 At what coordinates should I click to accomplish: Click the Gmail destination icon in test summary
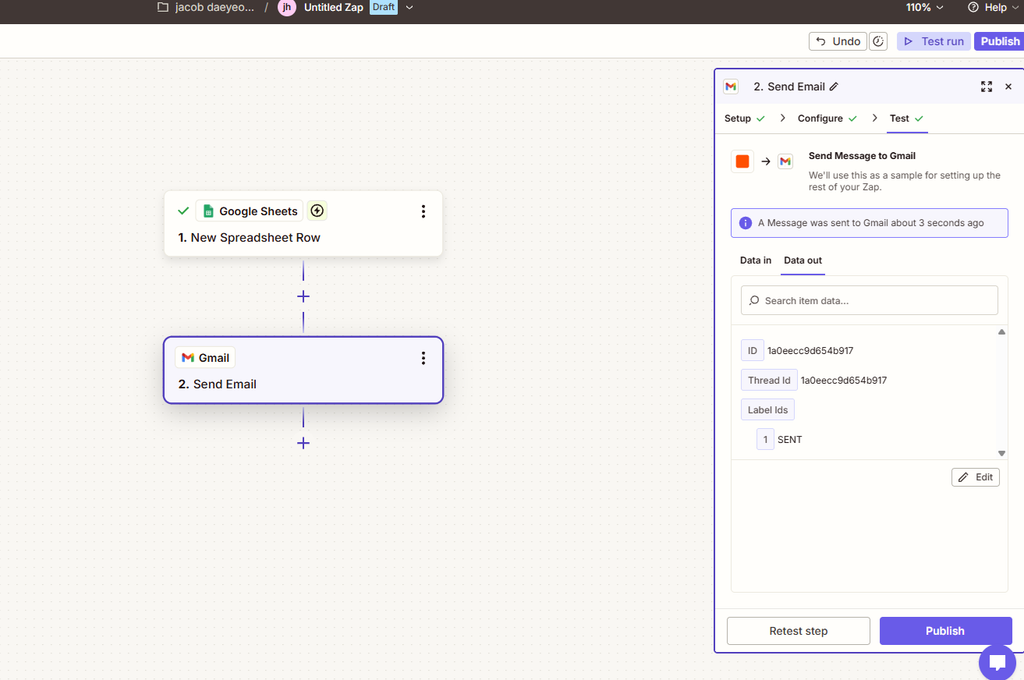coord(785,161)
